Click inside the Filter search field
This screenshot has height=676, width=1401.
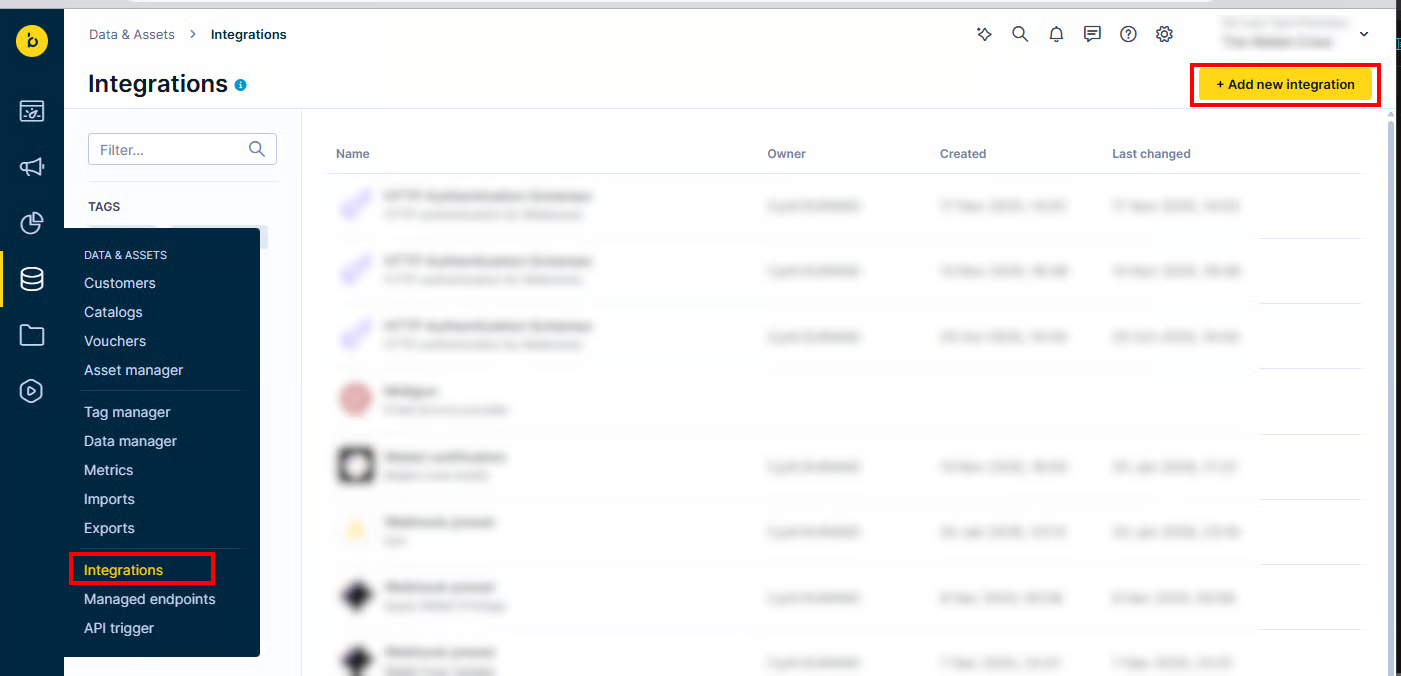170,148
